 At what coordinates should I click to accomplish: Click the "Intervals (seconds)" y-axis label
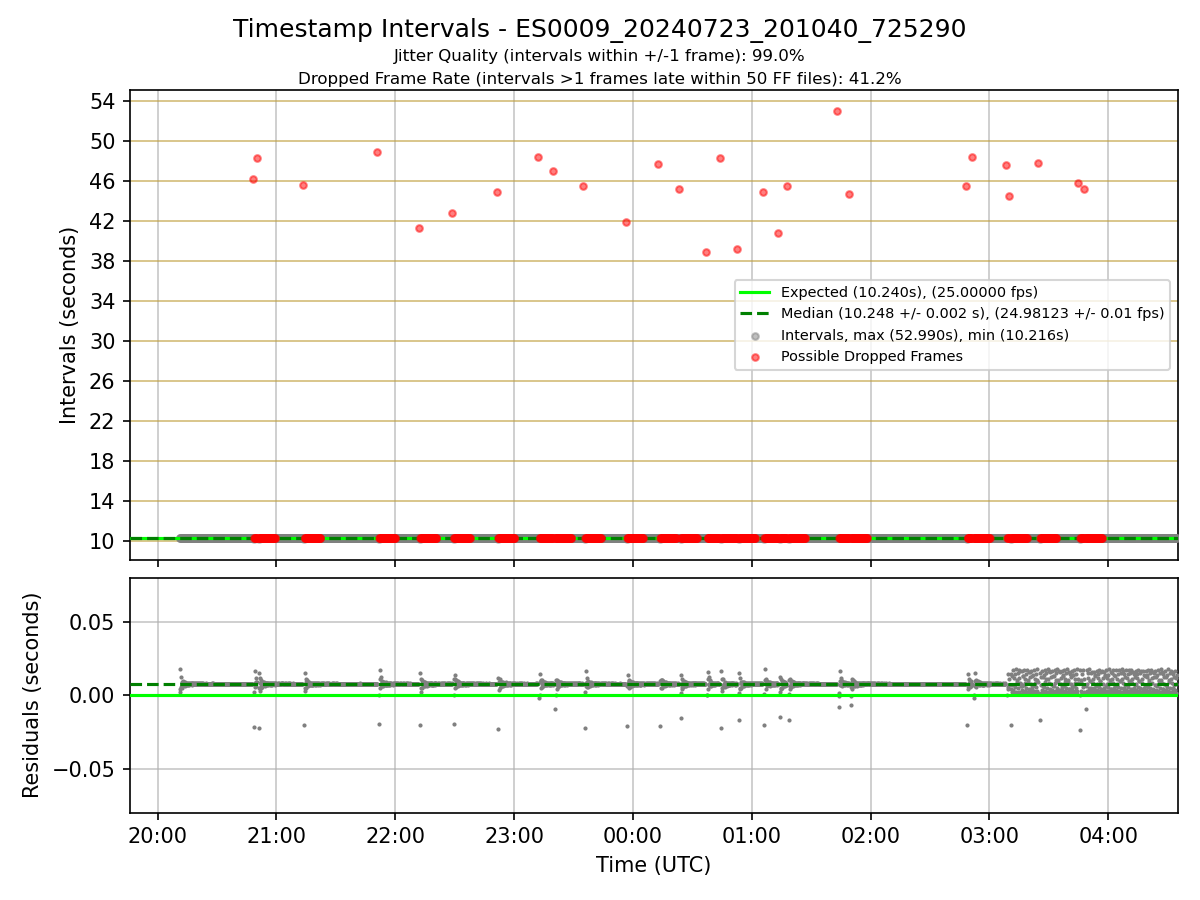pos(68,325)
